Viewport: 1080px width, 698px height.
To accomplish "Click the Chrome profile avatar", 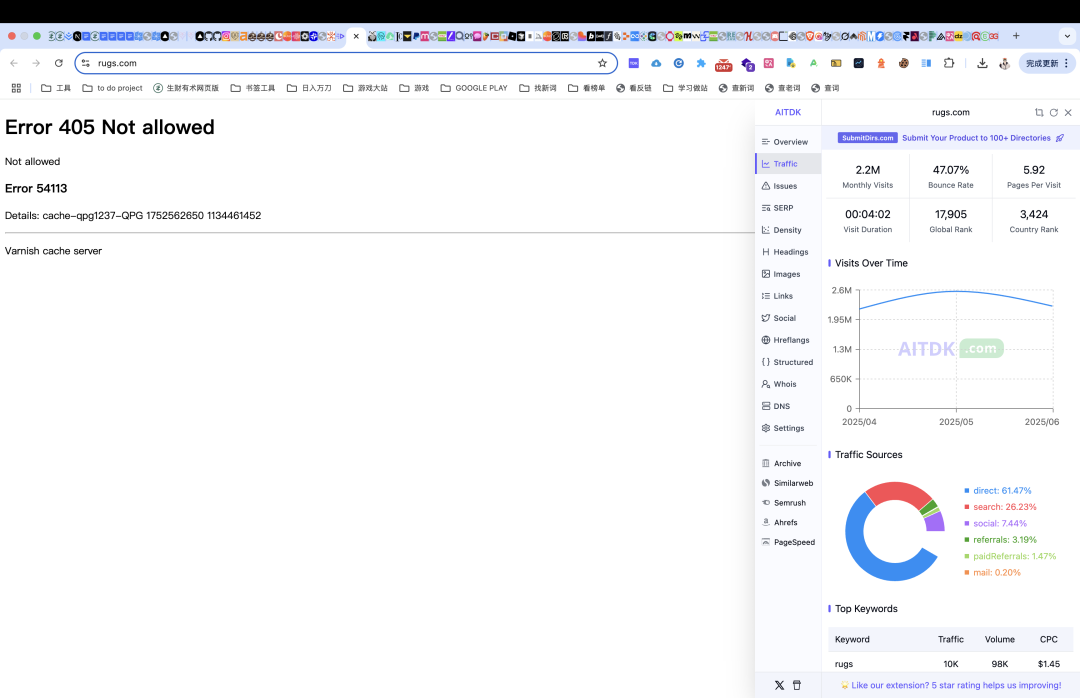I will point(1004,63).
